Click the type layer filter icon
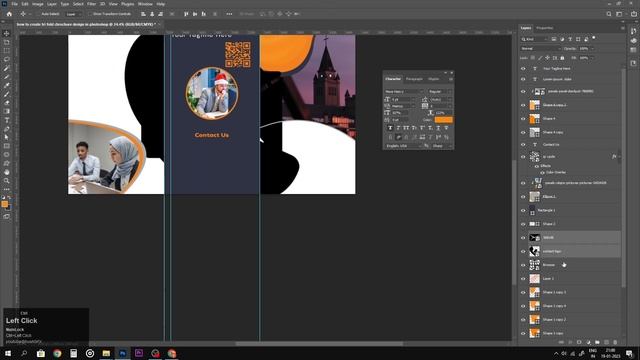Screen dimensions: 640x360 570,39
